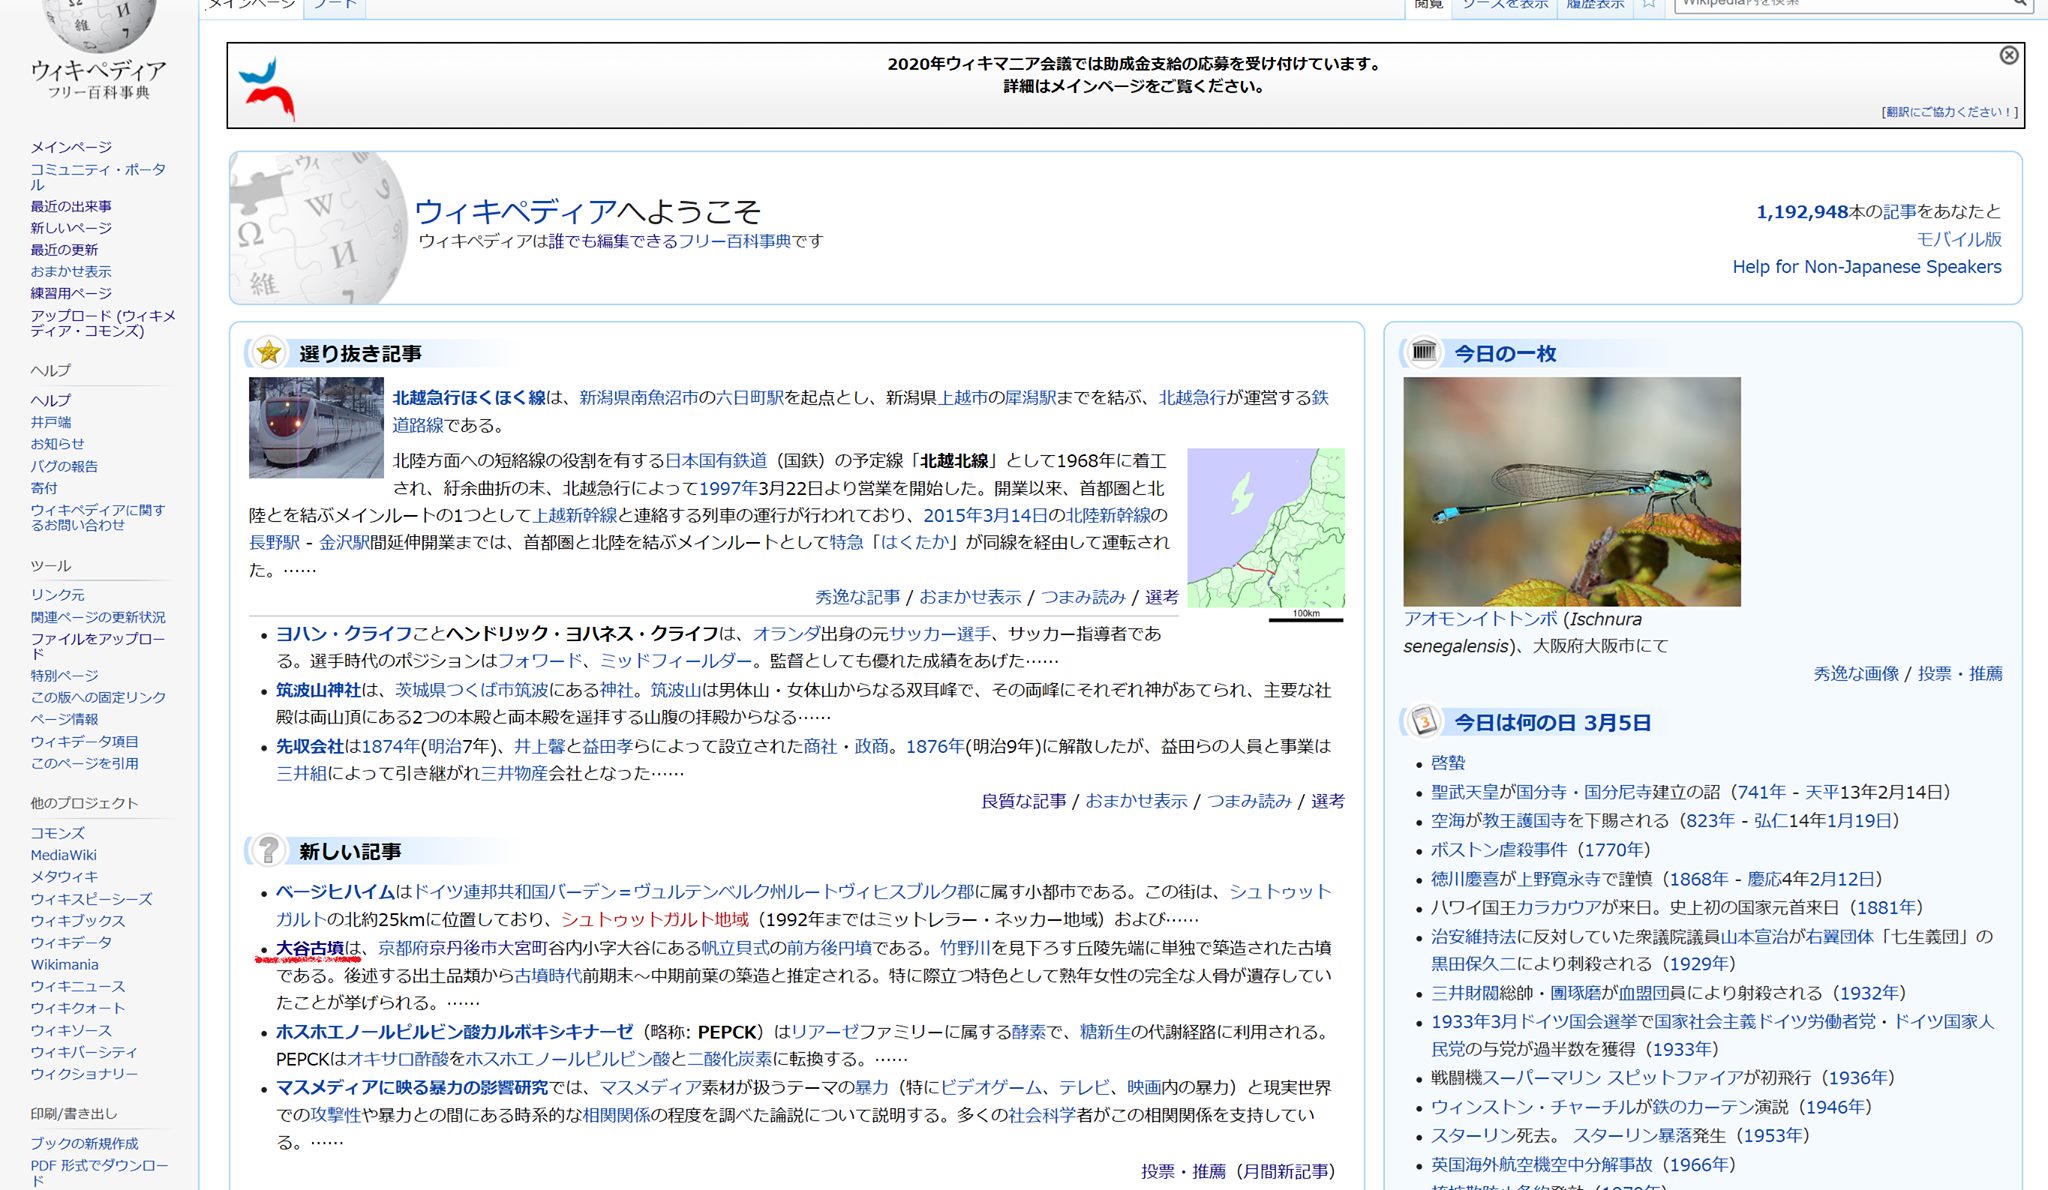This screenshot has width=2048, height=1190.
Task: Open the アオモンイトトンボ caption link
Action: point(1480,619)
